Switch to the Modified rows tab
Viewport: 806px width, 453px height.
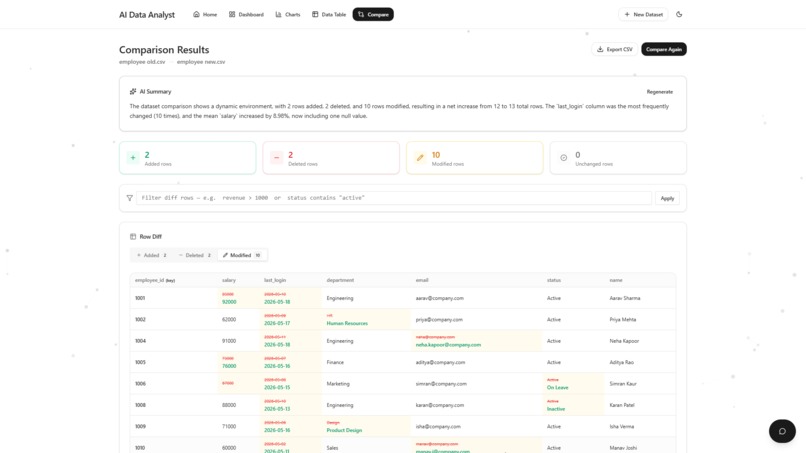242,255
